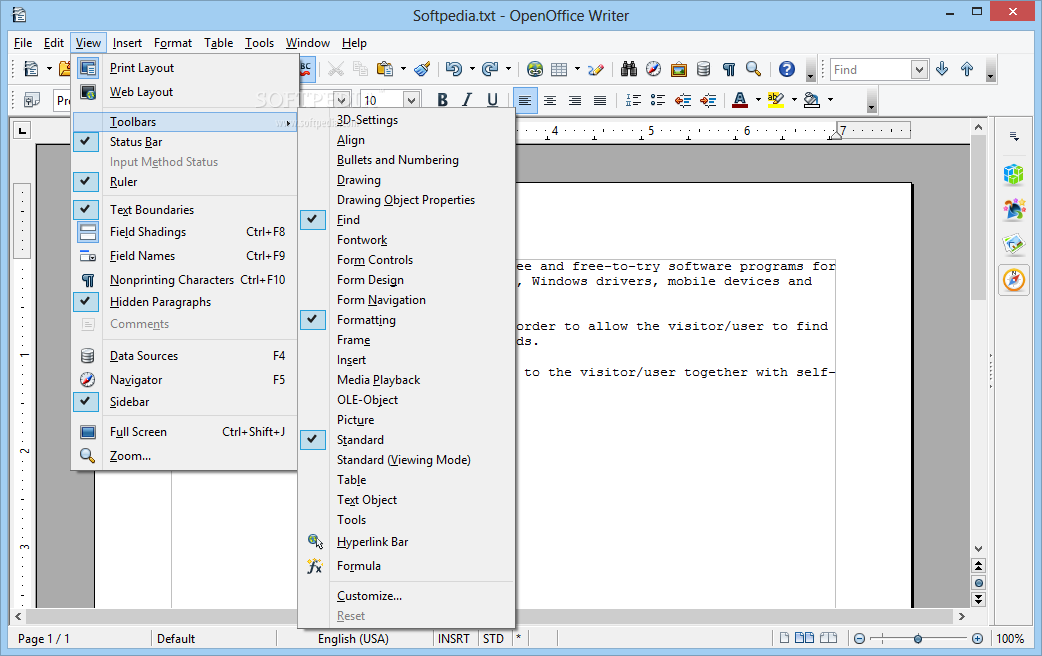1042x656 pixels.
Task: Click the Format Paintbrush icon
Action: (422, 69)
